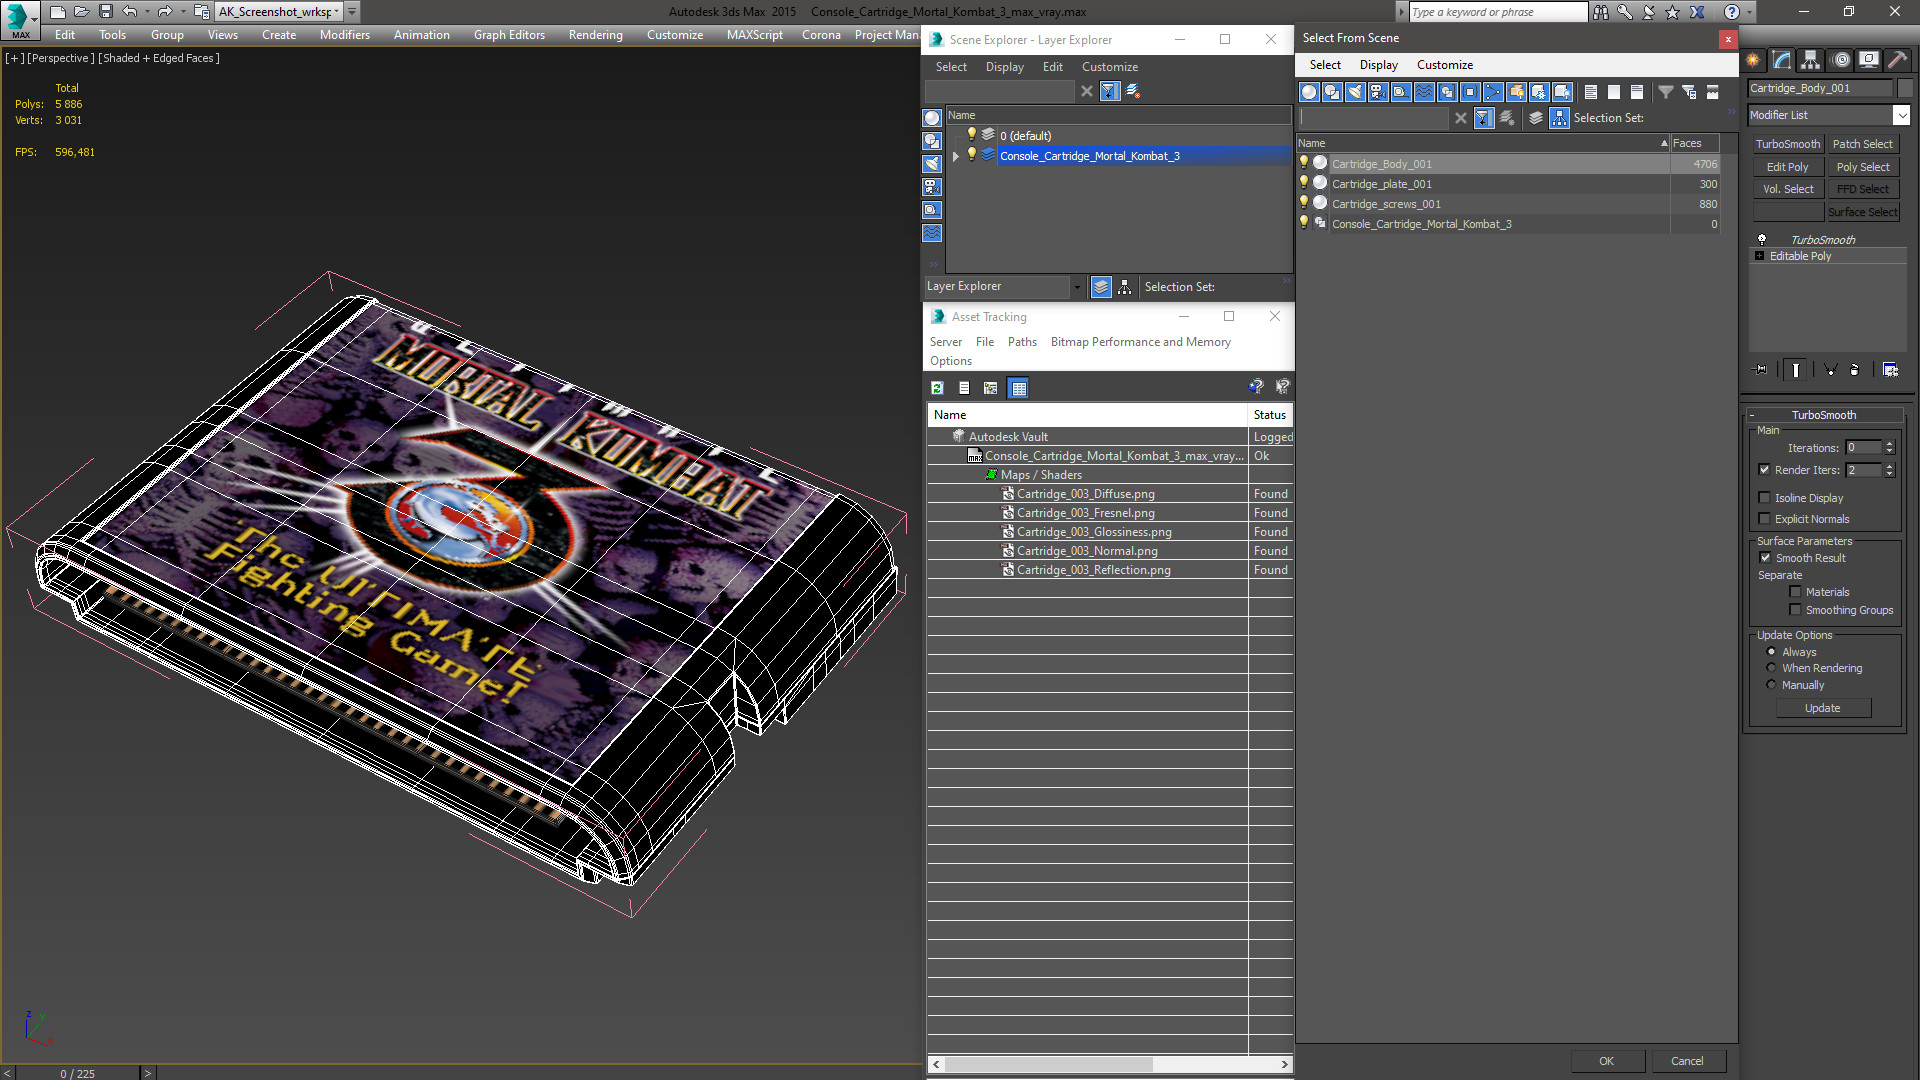Viewport: 1920px width, 1080px height.
Task: Toggle Display Space Warps filter in Select From Scene
Action: tap(1424, 92)
